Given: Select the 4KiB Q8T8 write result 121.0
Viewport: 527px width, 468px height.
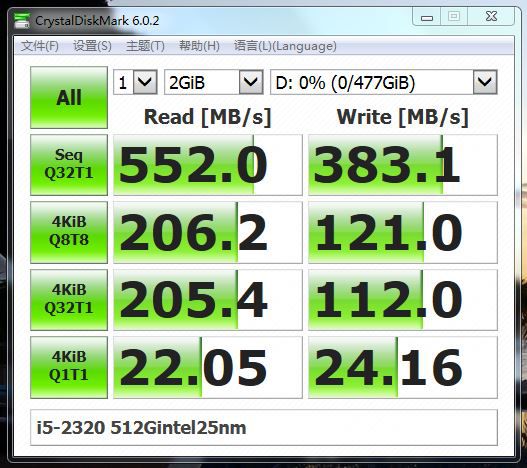Looking at the screenshot, I should click(403, 232).
